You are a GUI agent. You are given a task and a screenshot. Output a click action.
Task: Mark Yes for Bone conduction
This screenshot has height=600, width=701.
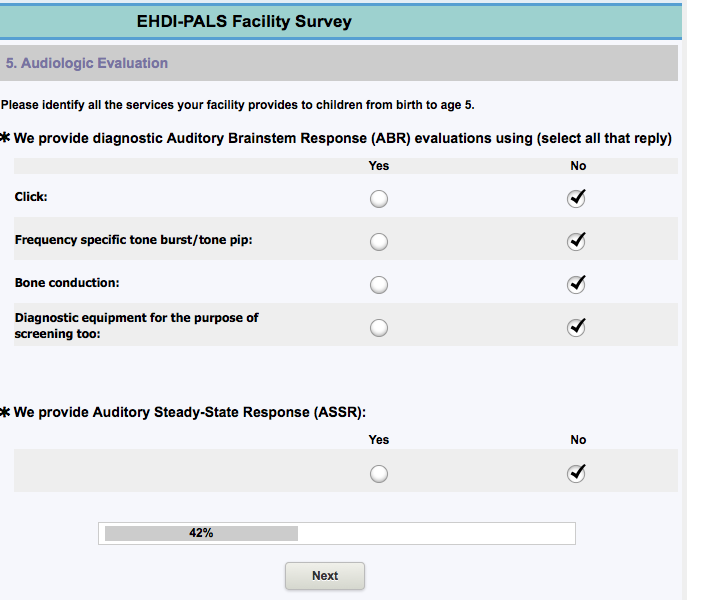(379, 285)
